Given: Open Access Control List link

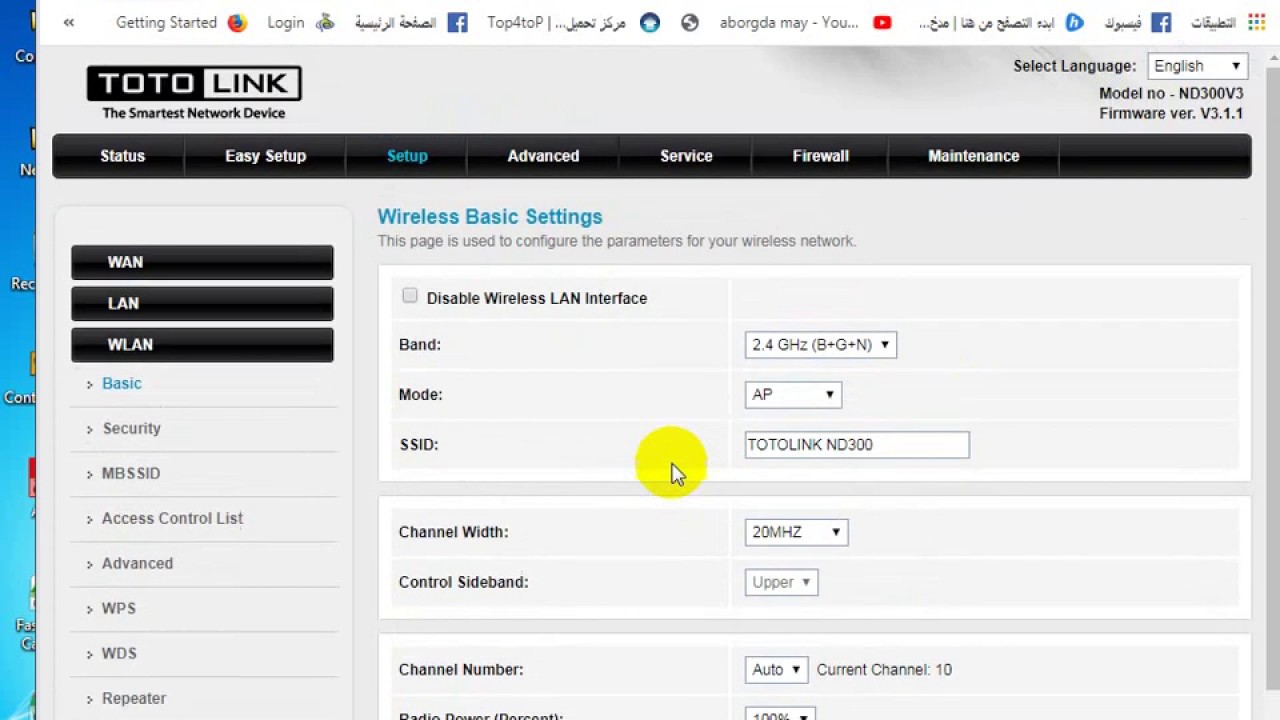Looking at the screenshot, I should pyautogui.click(x=172, y=519).
